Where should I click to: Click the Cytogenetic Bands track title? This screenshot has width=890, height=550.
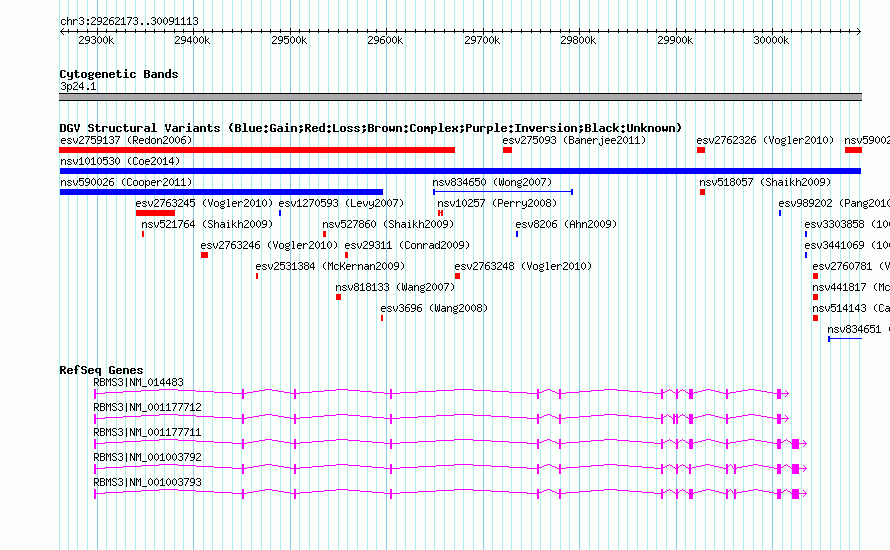coord(119,74)
